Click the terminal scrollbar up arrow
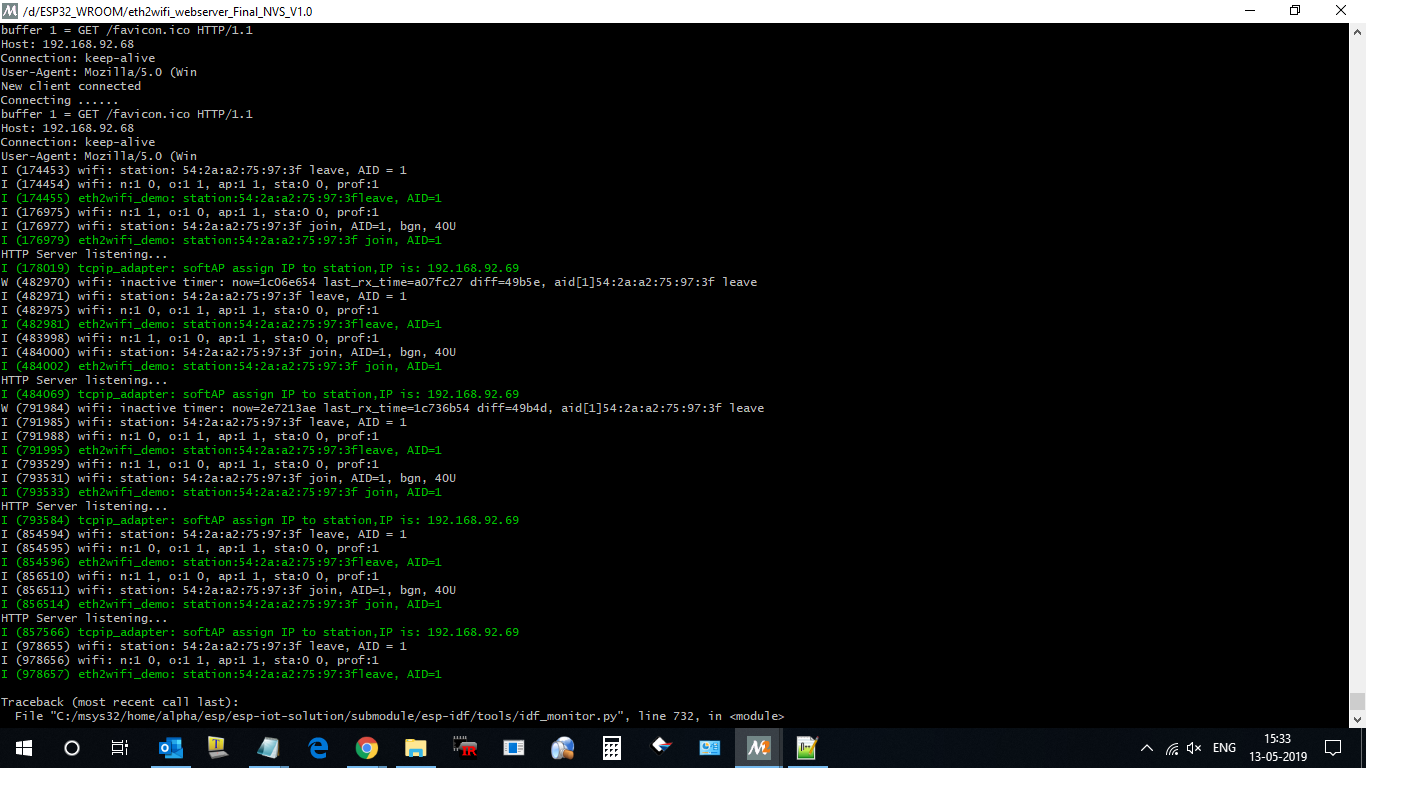Image resolution: width=1406 pixels, height=786 pixels. 1357,32
